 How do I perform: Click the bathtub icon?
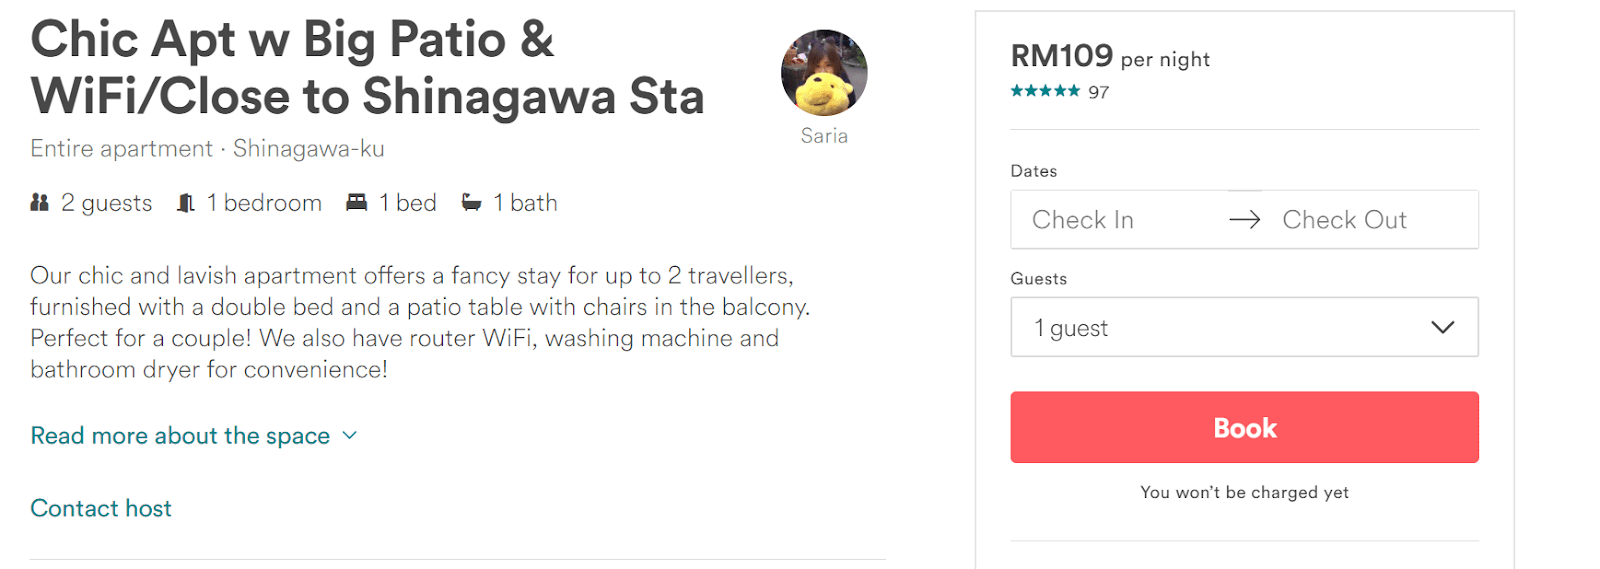(x=471, y=203)
